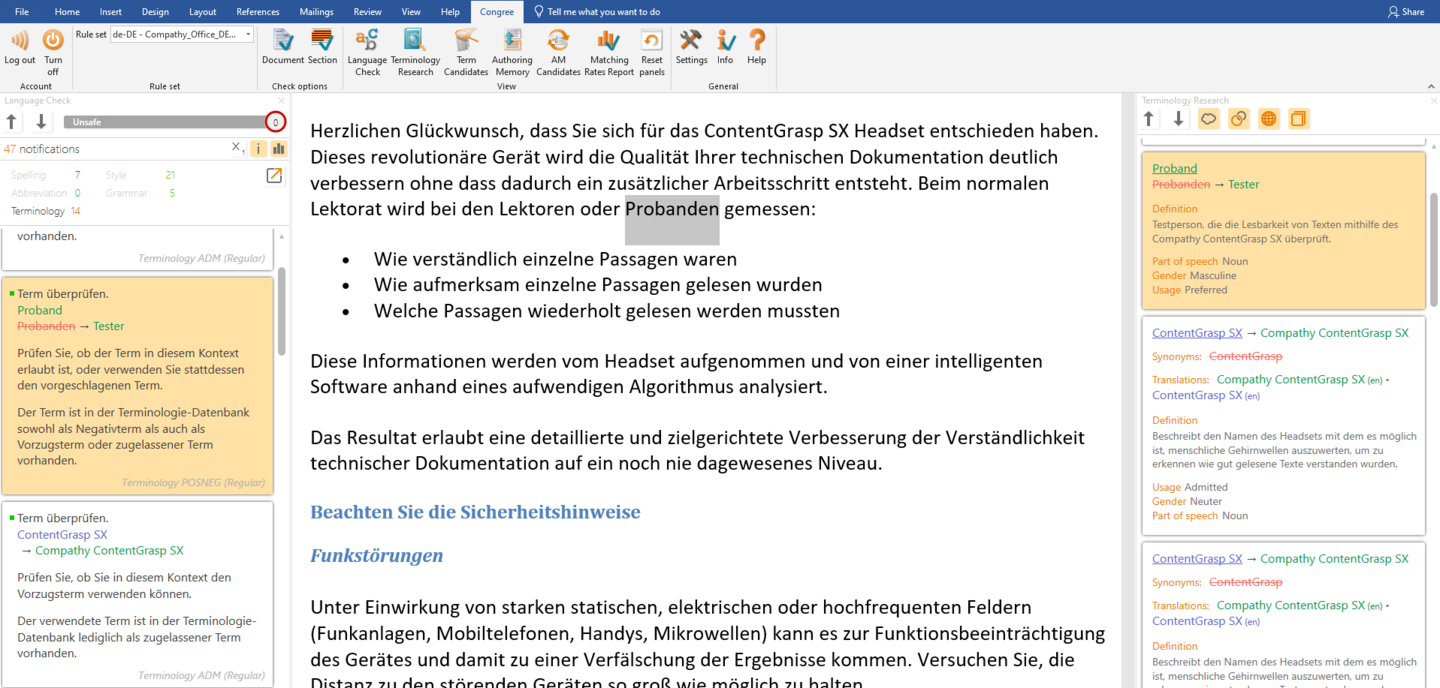The image size is (1440, 688).
Task: Toggle the globe filter in Terminology Research
Action: coord(1268,119)
